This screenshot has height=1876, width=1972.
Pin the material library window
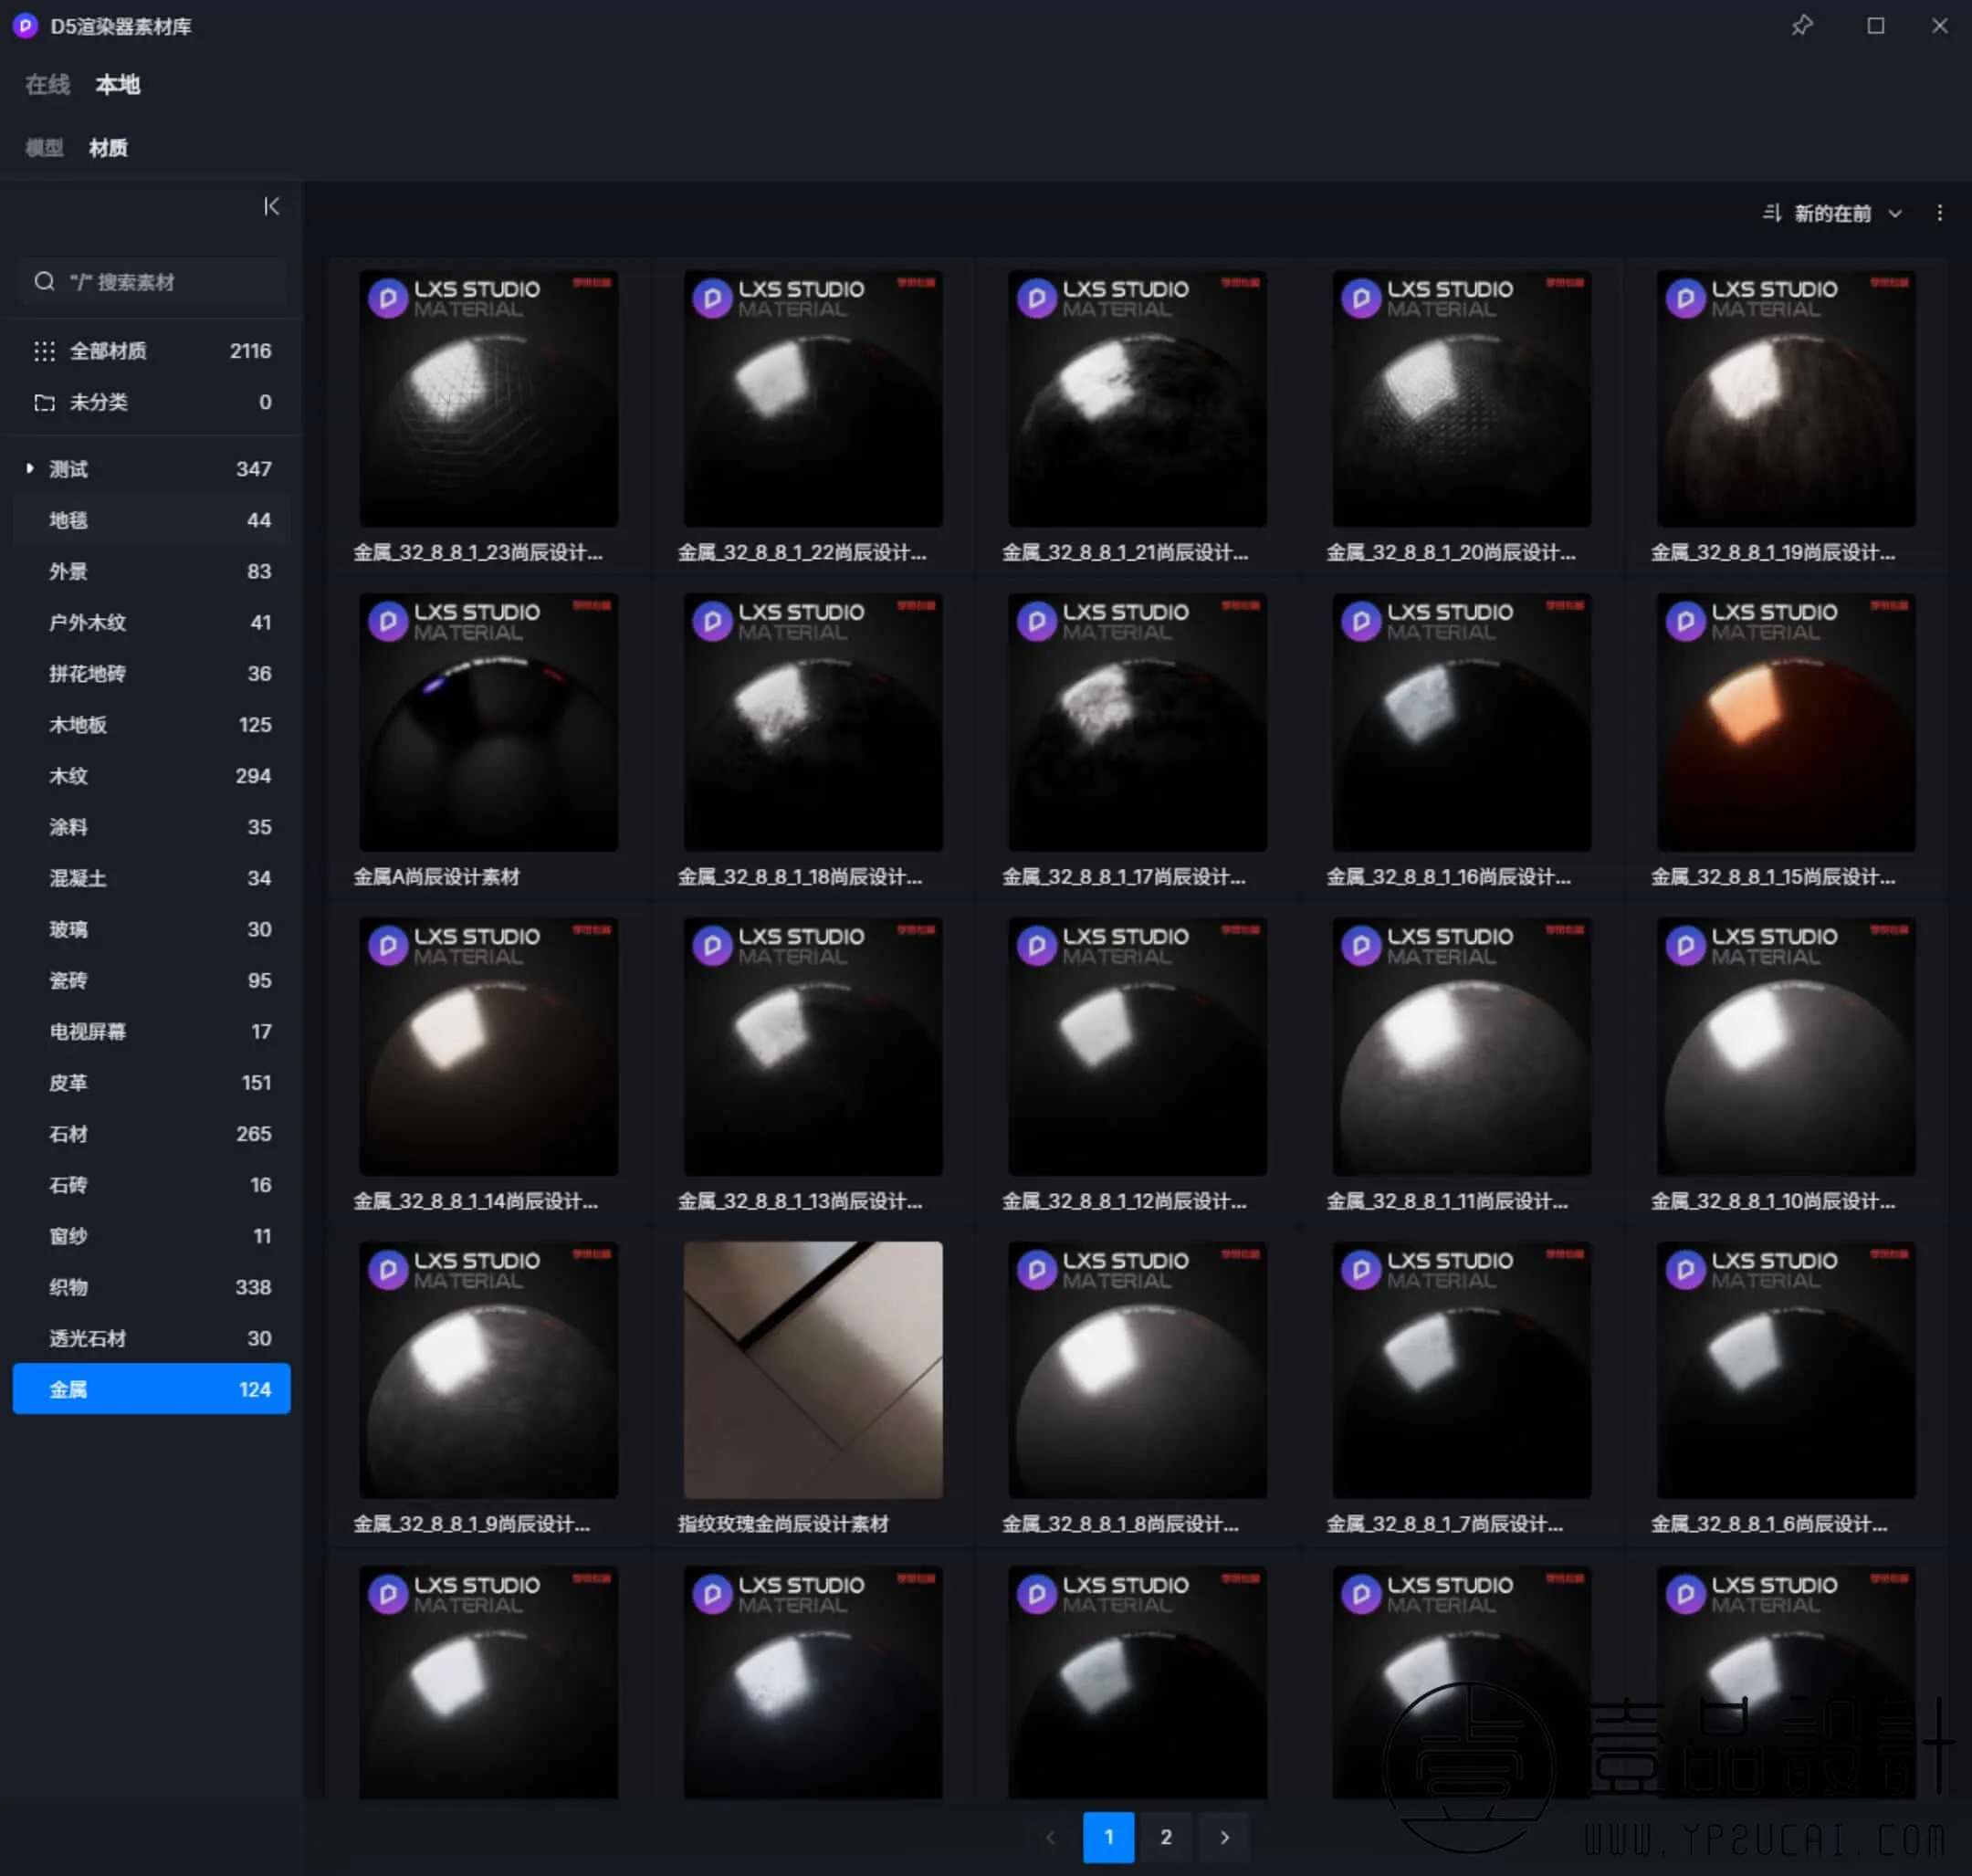pyautogui.click(x=1801, y=25)
